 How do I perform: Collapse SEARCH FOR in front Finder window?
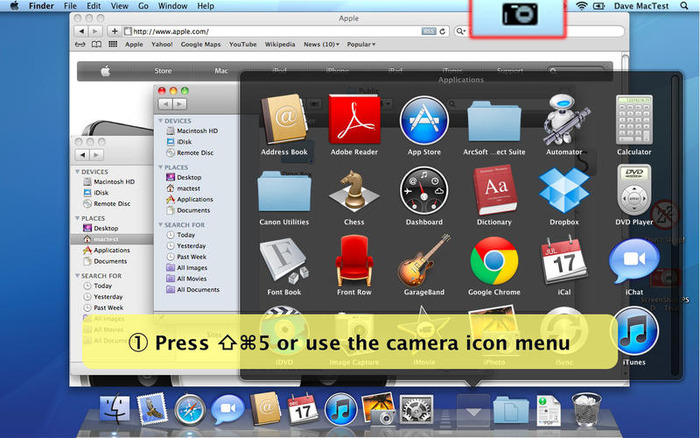(x=160, y=225)
